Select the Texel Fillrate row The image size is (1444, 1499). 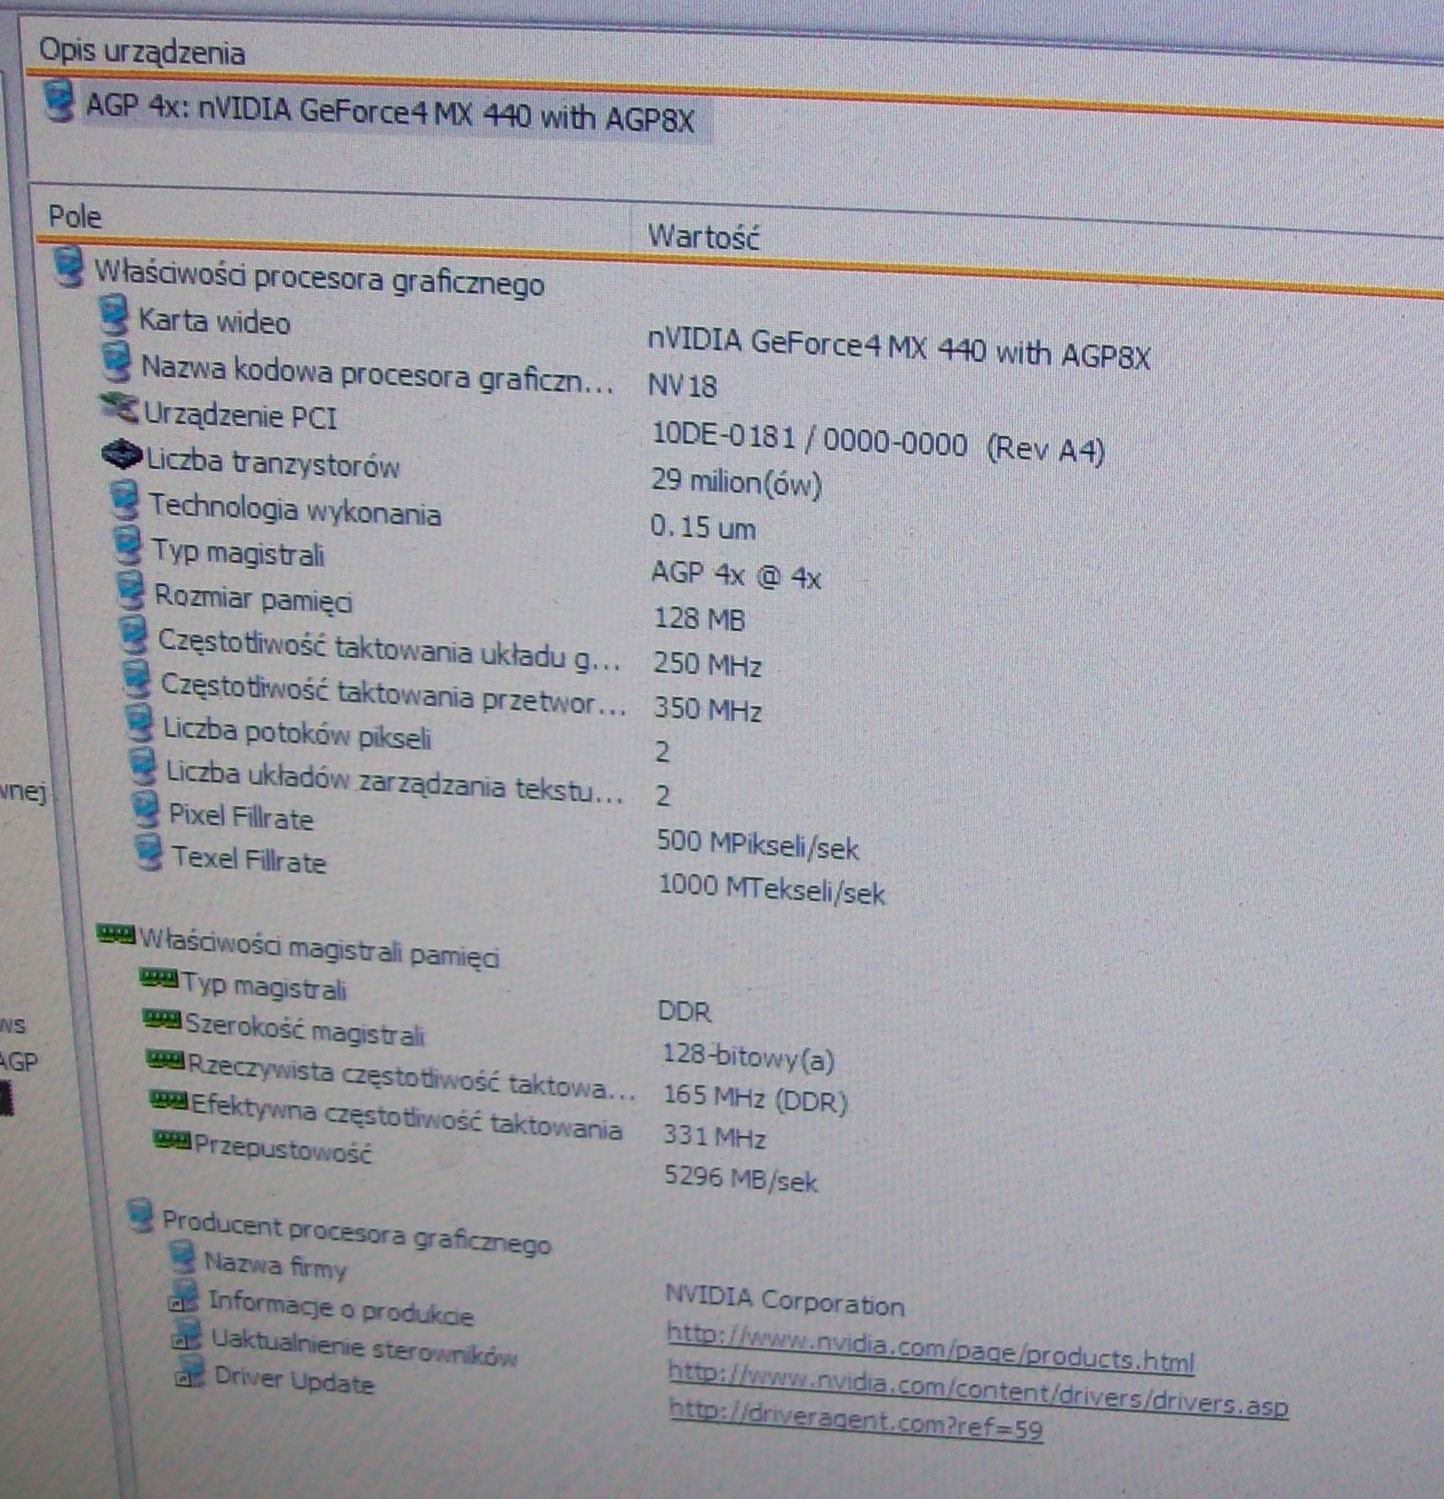pyautogui.click(x=249, y=859)
